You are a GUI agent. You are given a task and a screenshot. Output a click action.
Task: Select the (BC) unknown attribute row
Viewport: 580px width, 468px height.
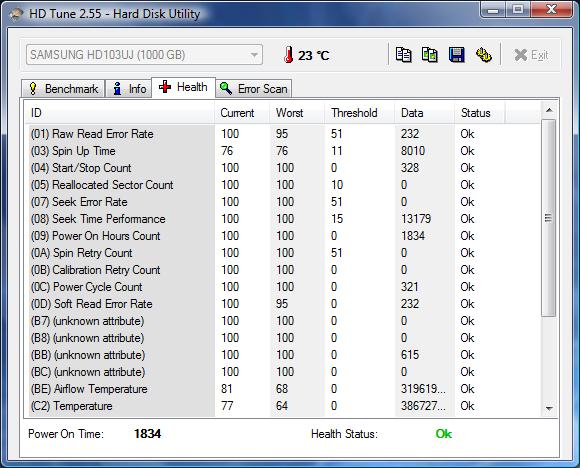[283, 372]
